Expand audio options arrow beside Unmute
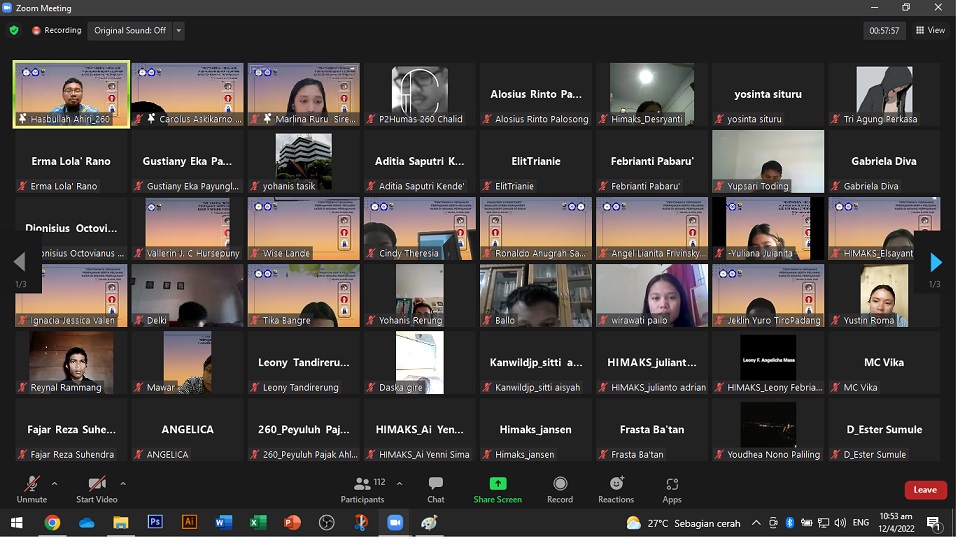Viewport: 960px width, 545px height. click(x=54, y=483)
